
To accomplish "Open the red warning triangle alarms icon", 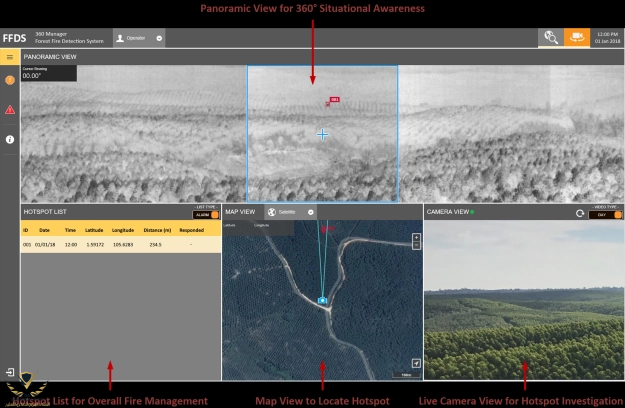I will tap(10, 110).
